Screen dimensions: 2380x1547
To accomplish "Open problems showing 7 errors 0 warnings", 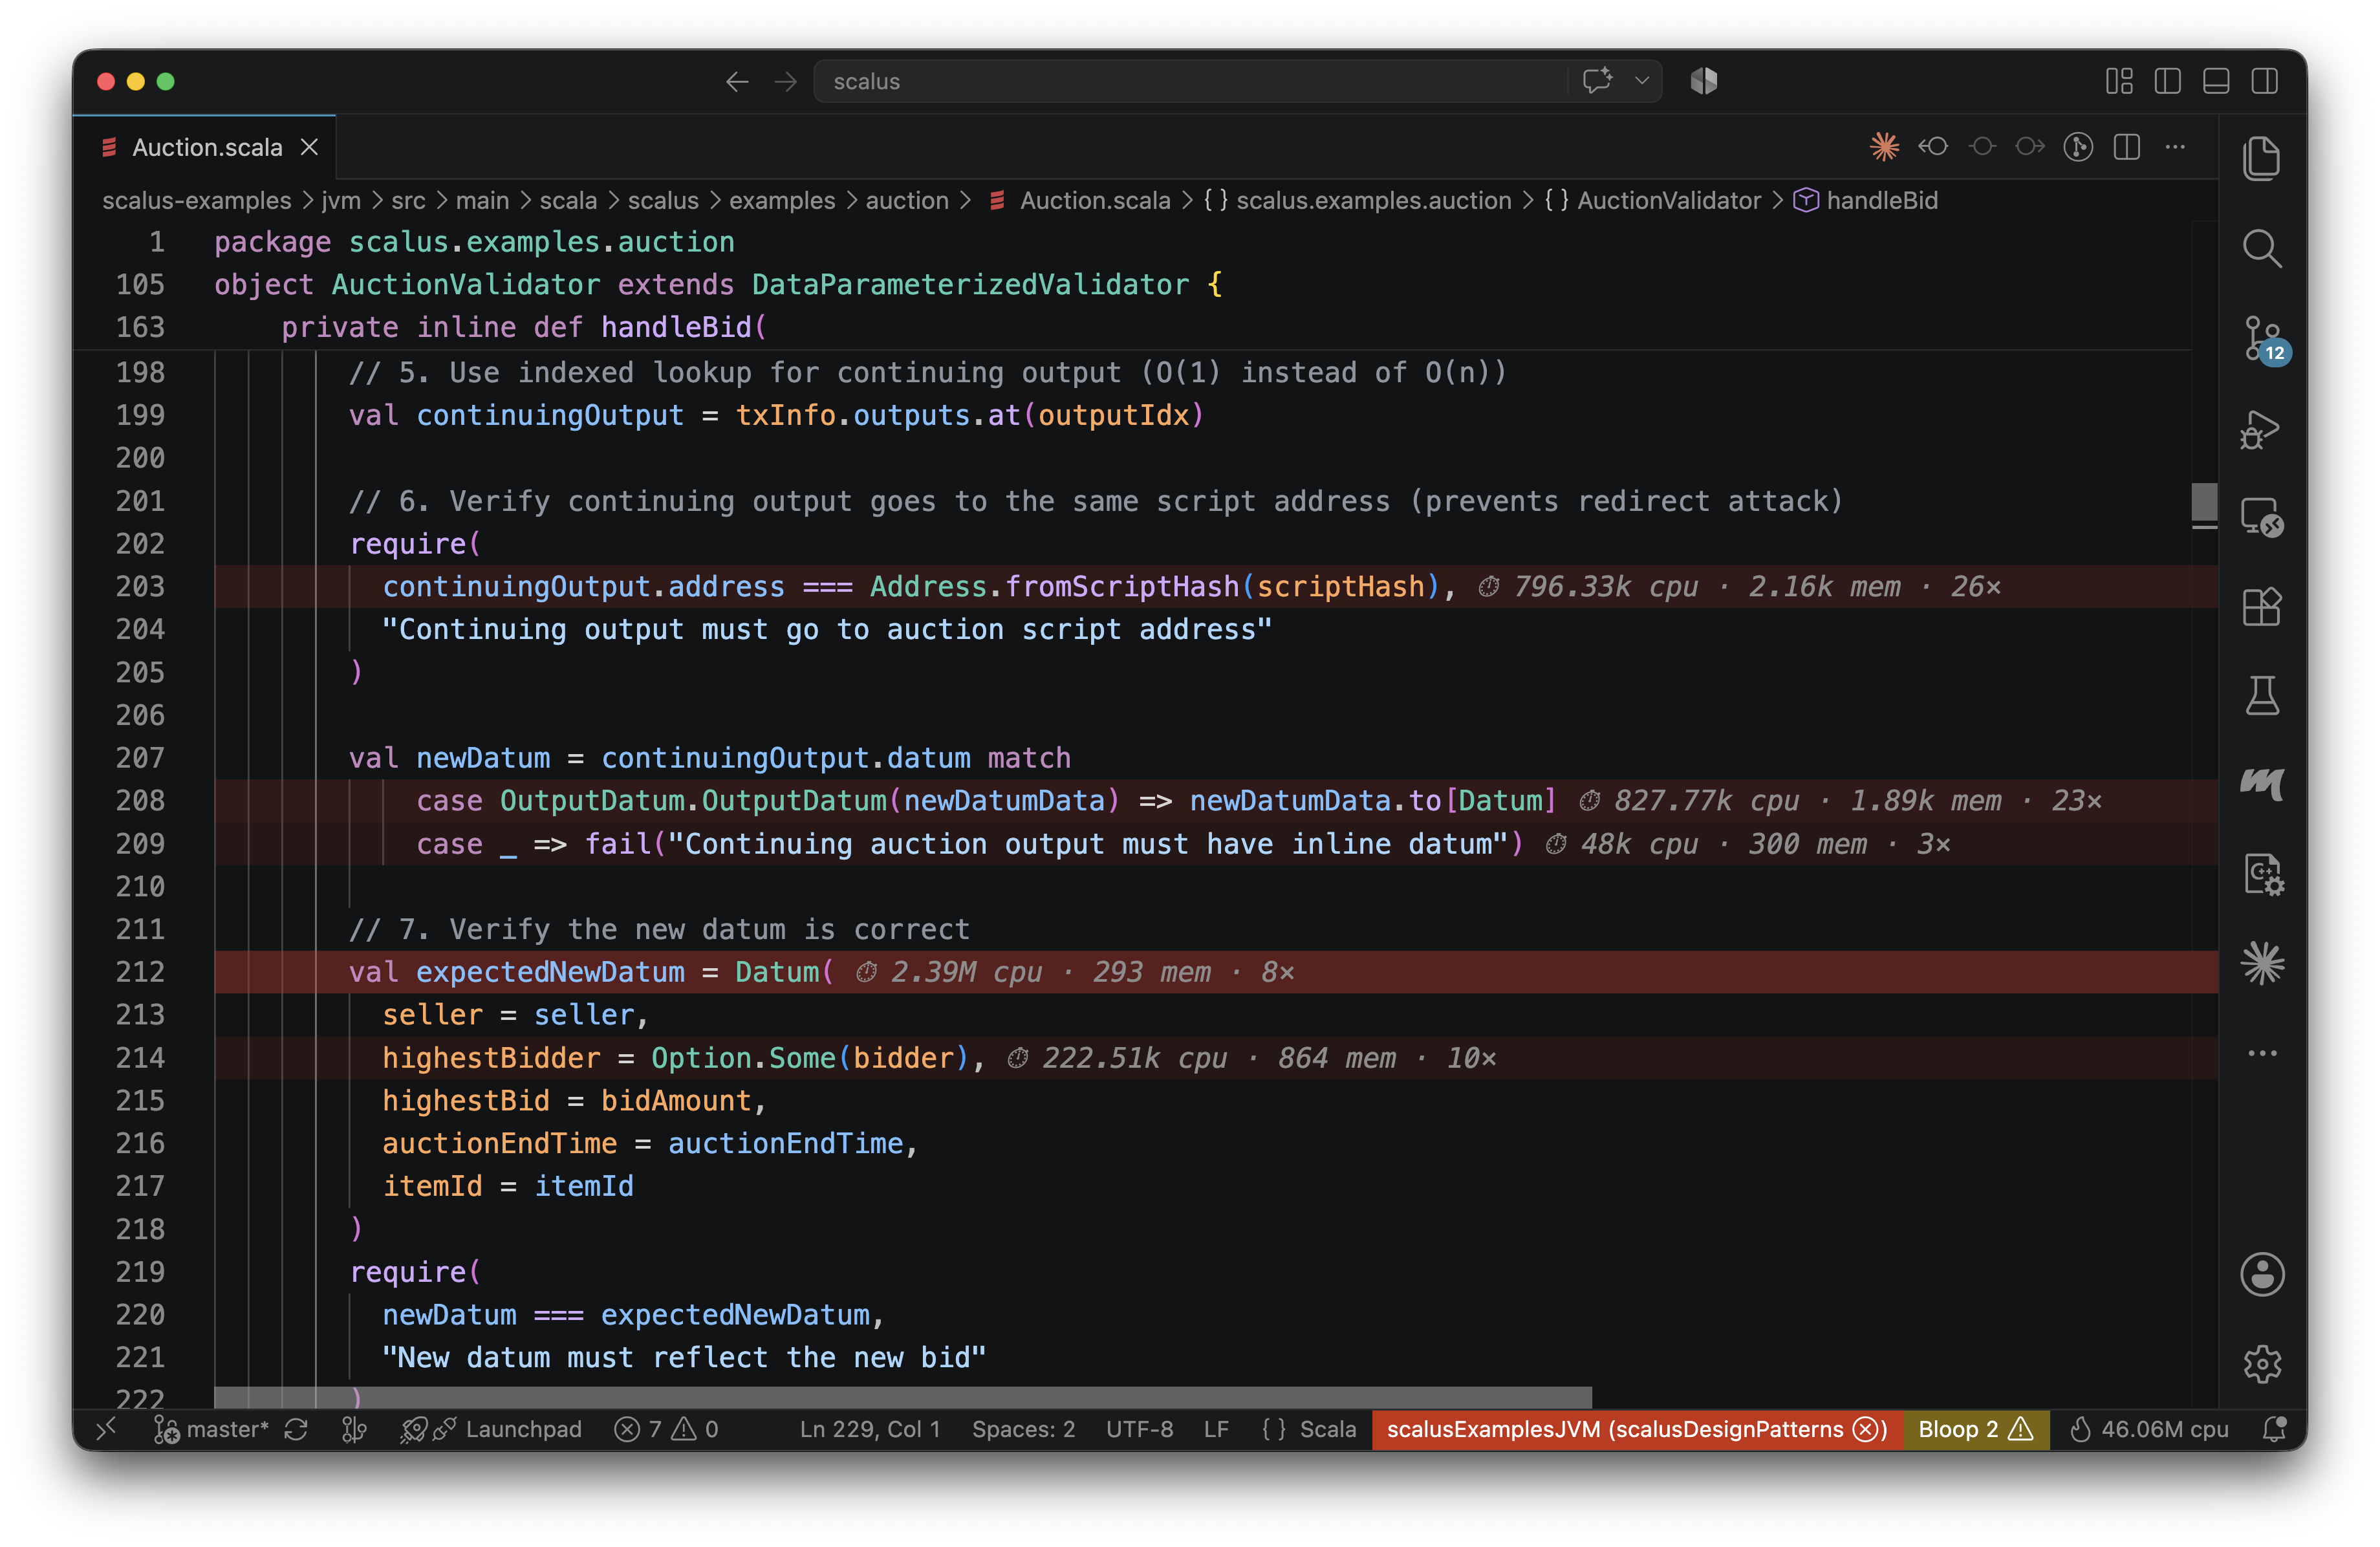I will (666, 1429).
